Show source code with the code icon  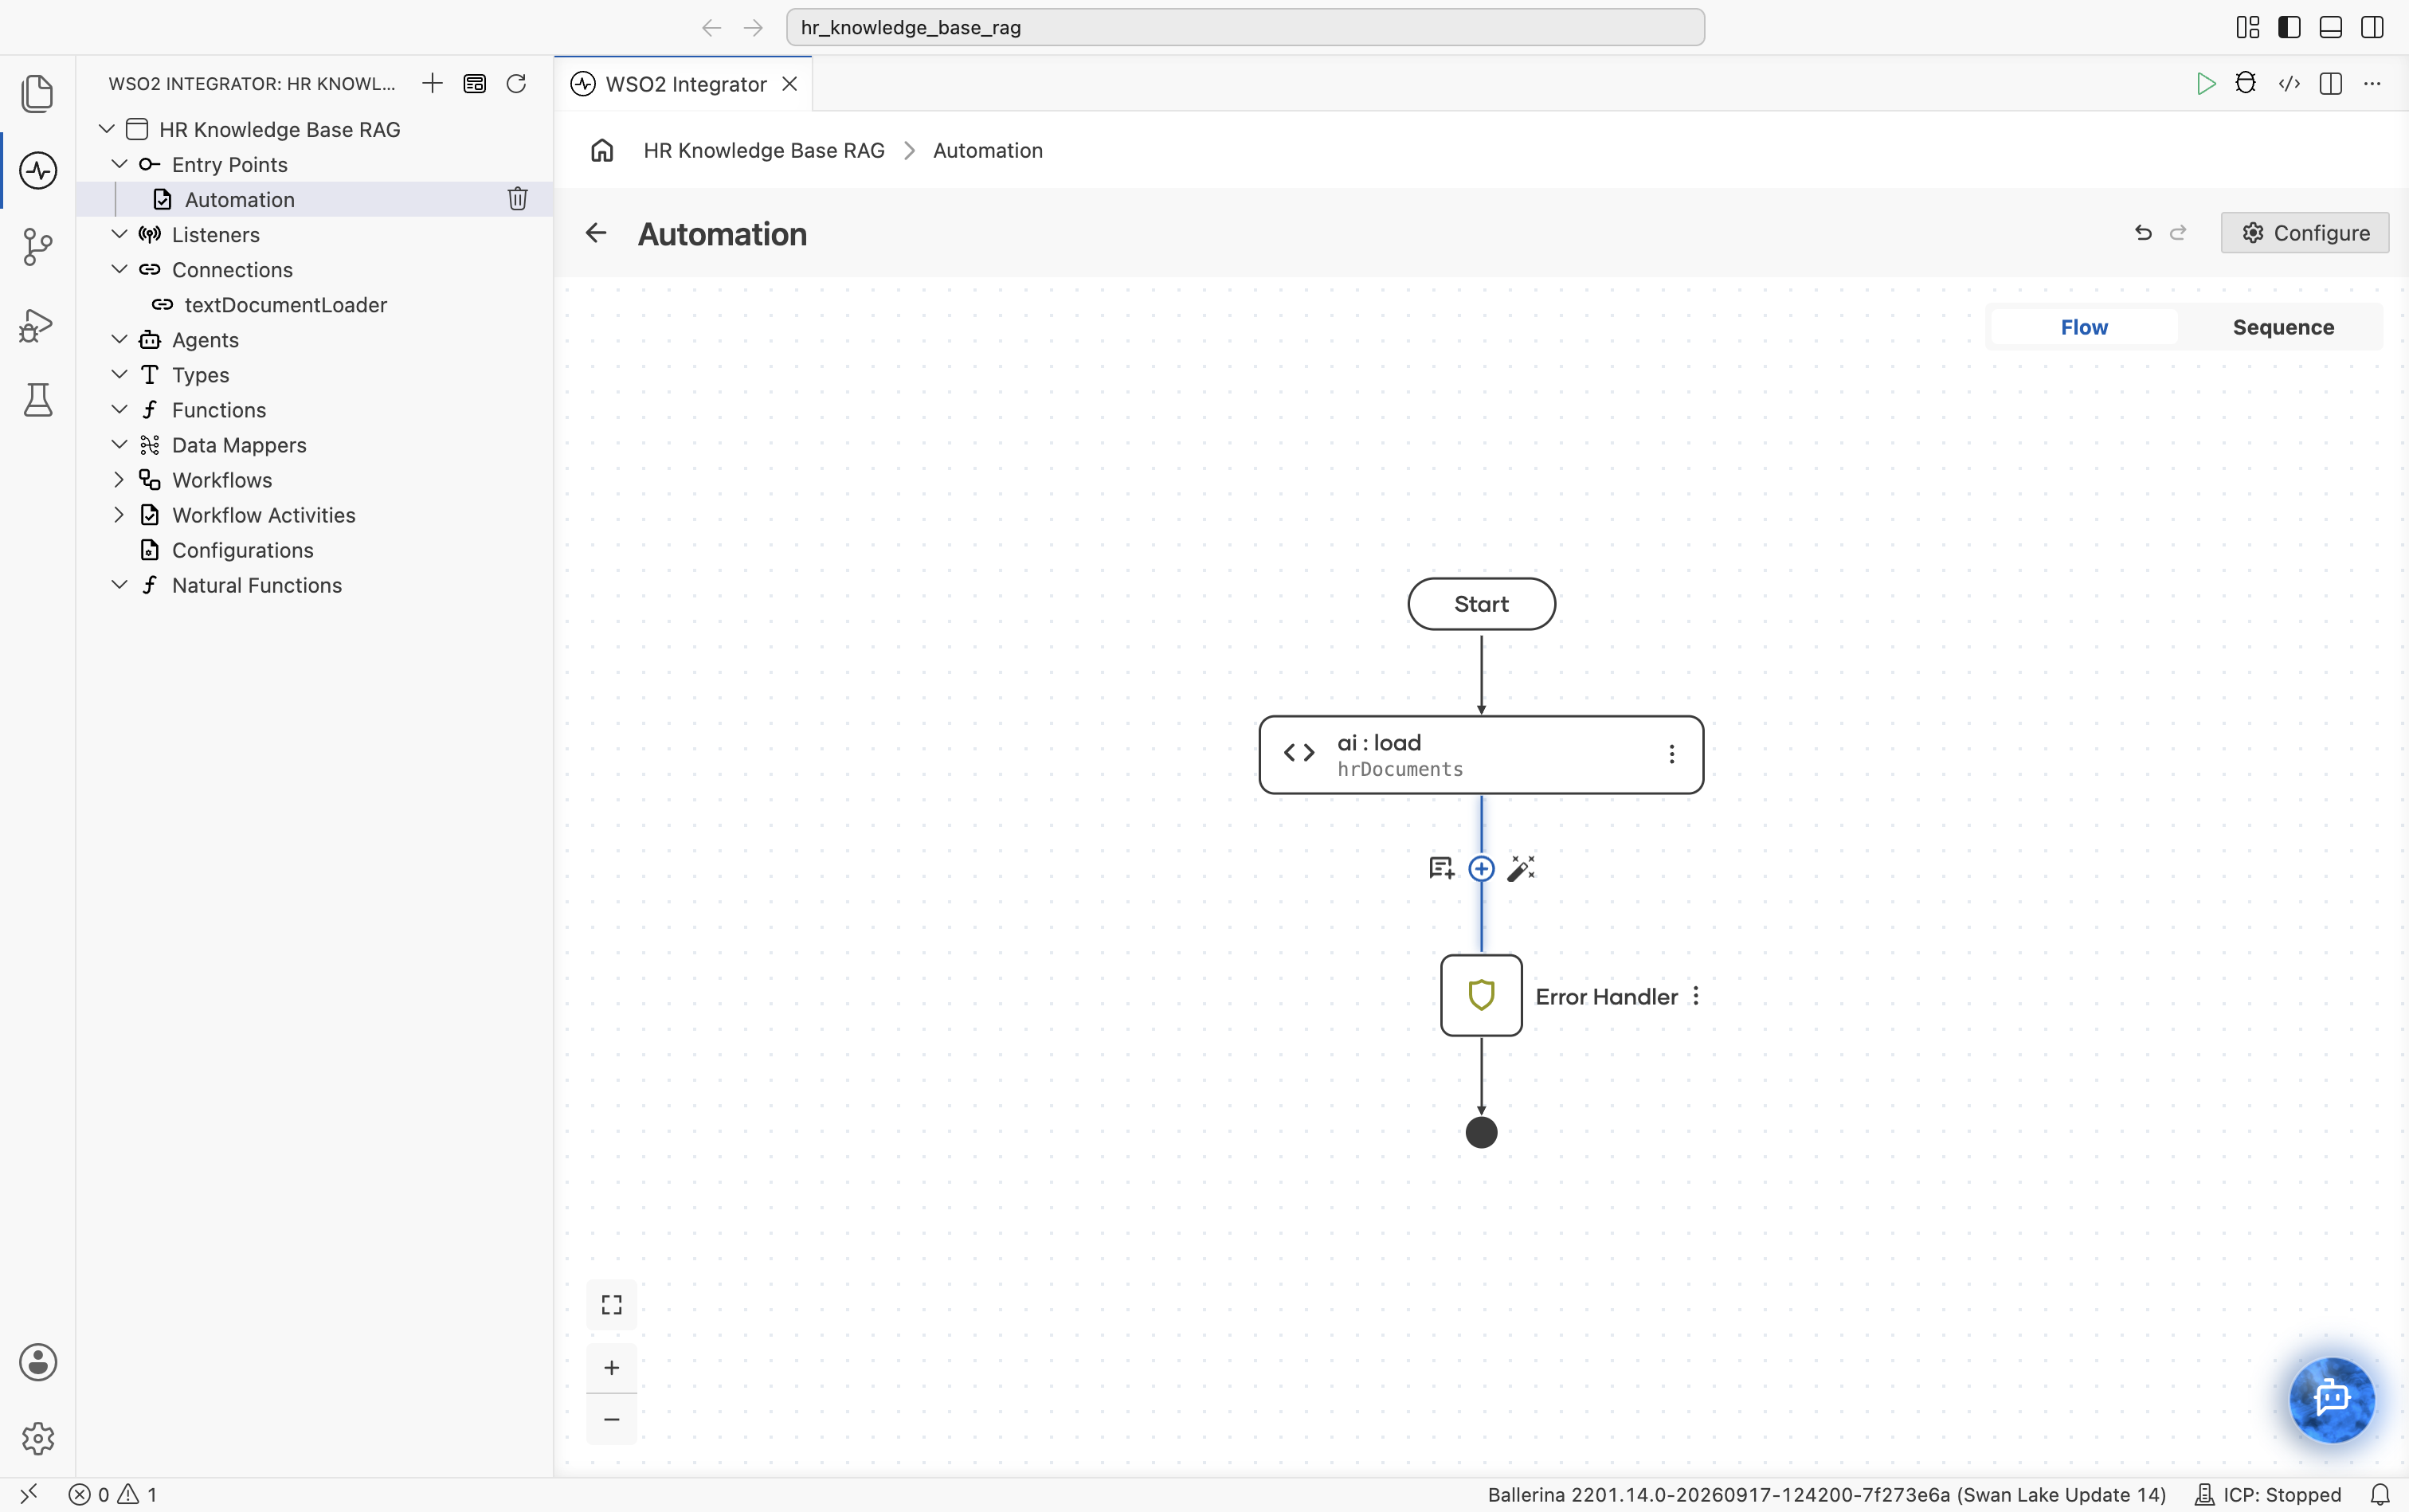point(2289,83)
